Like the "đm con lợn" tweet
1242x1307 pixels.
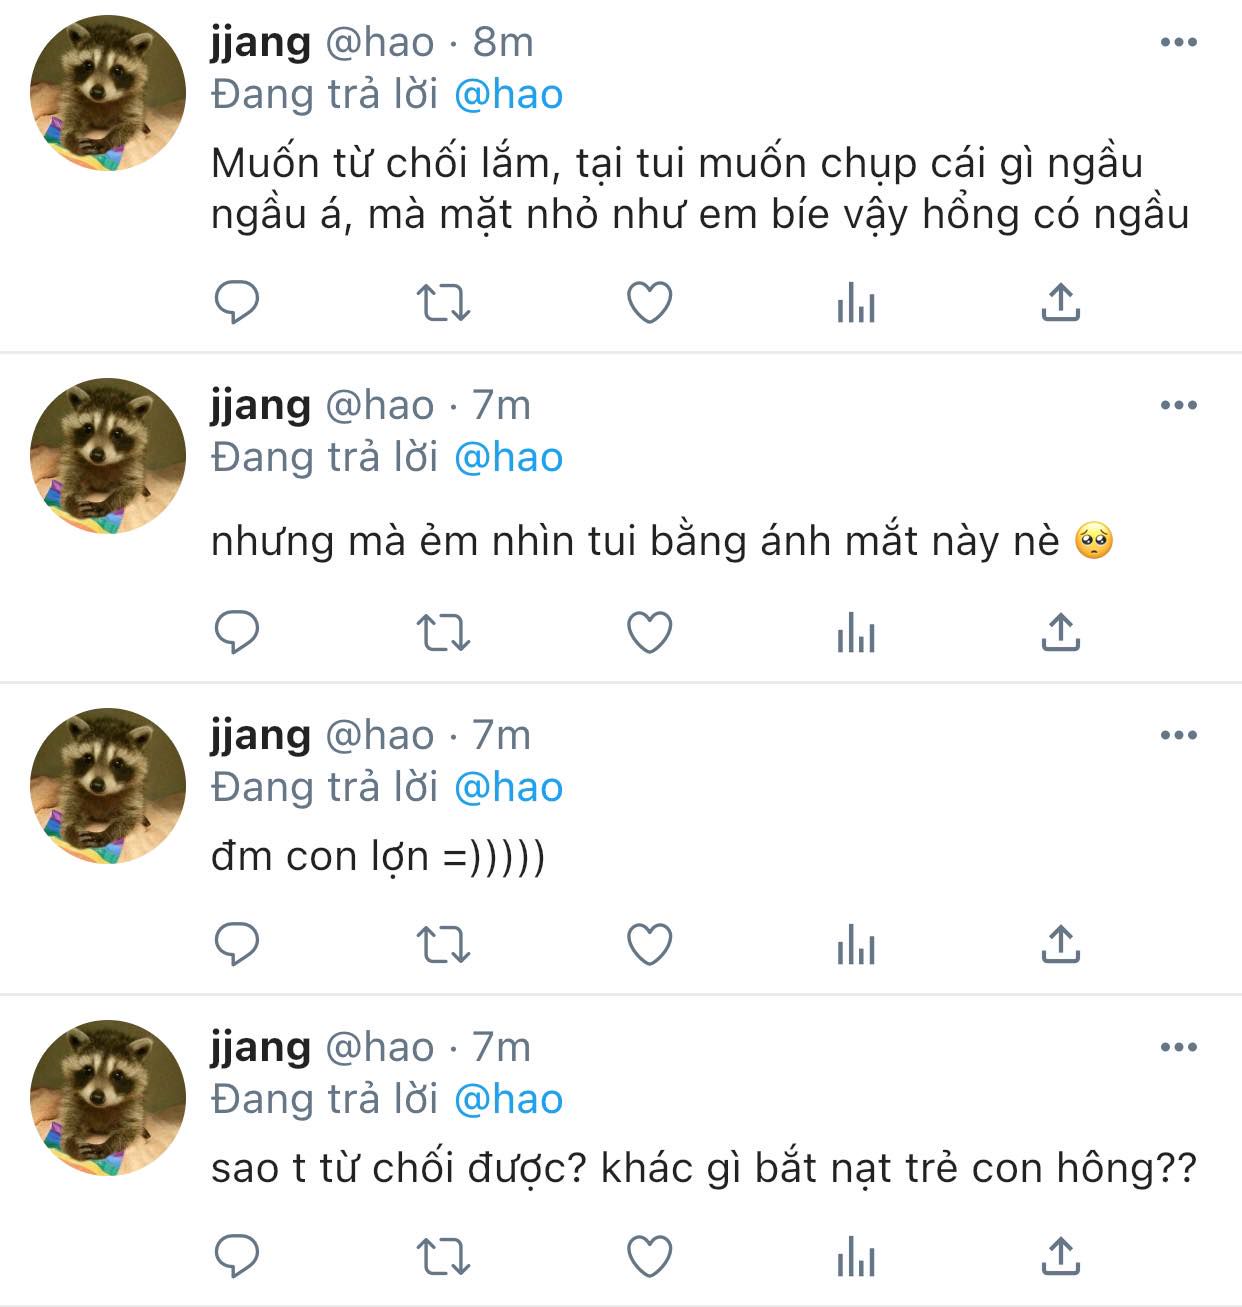[649, 944]
